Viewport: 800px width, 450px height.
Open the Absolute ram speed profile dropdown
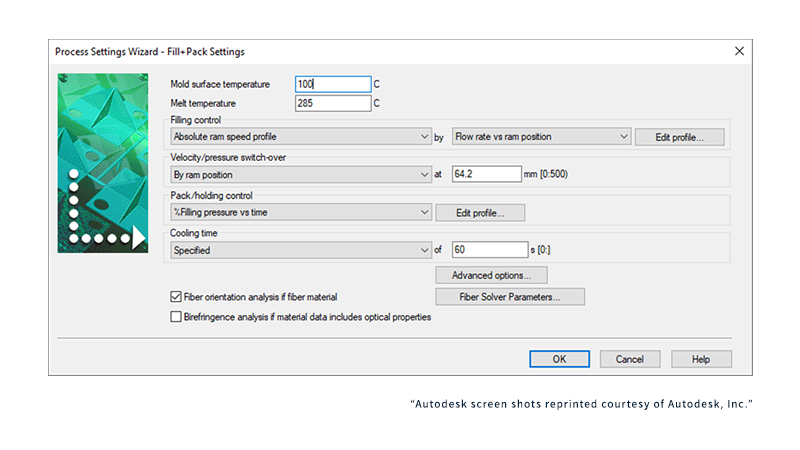coord(301,137)
